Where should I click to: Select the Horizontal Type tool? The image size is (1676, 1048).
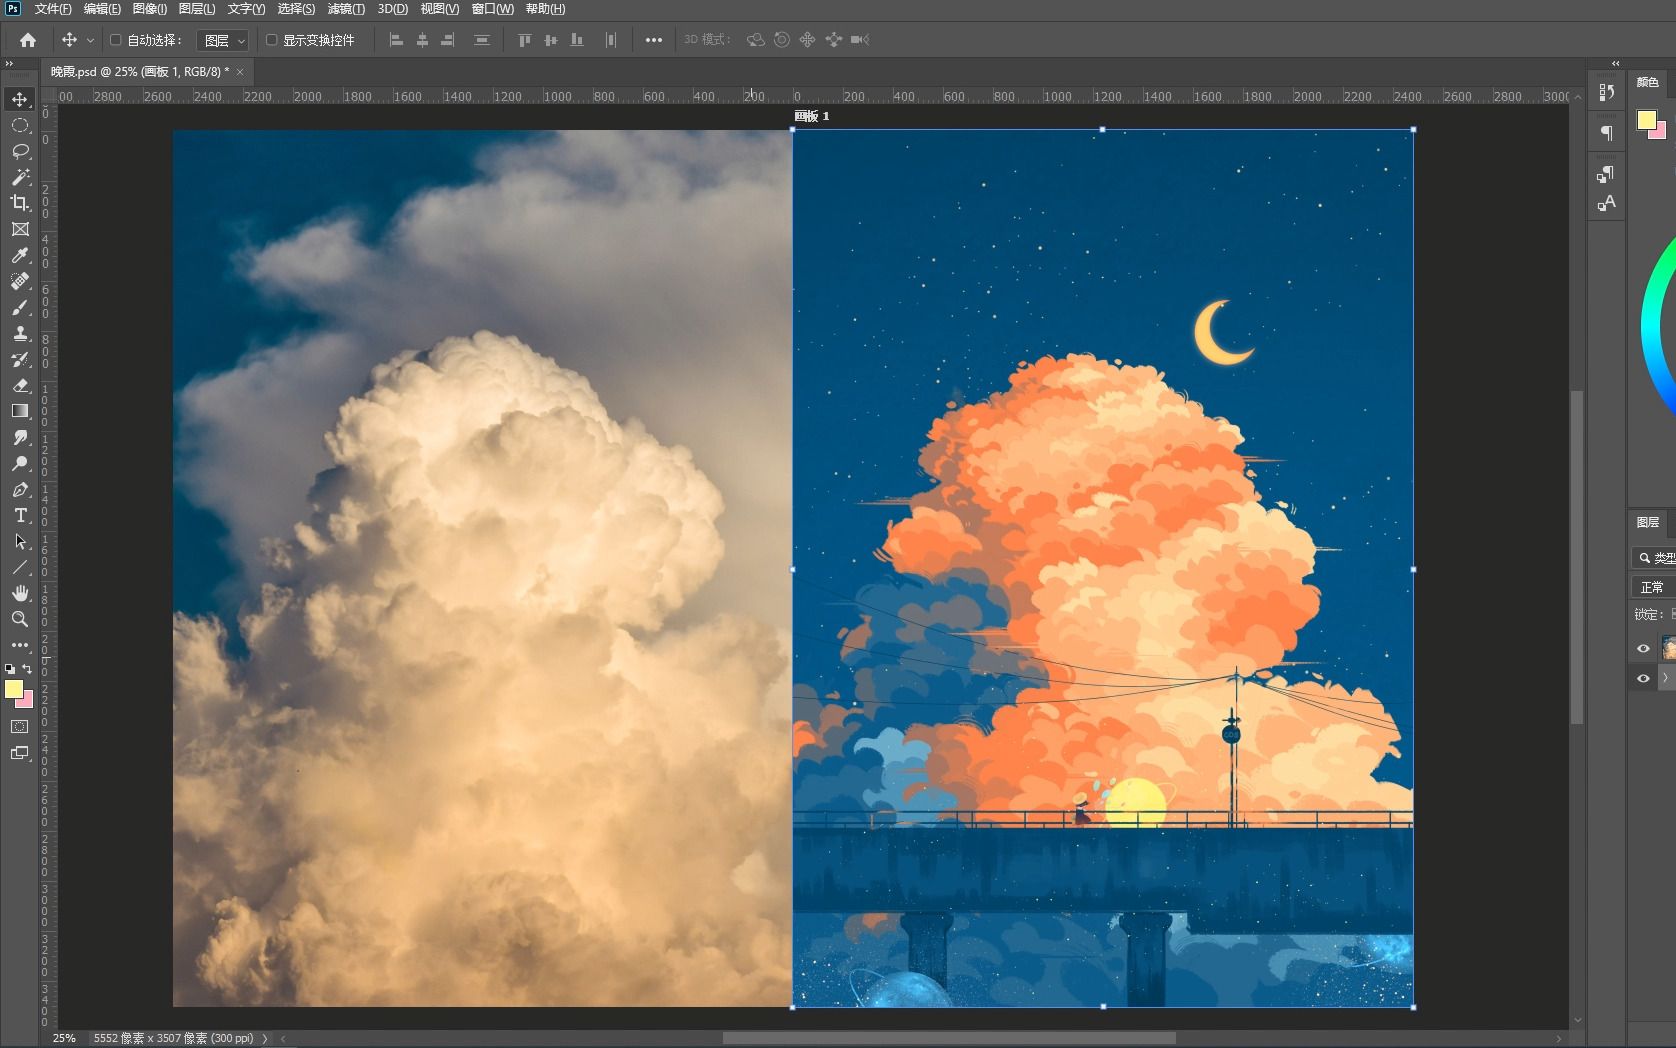[20, 515]
